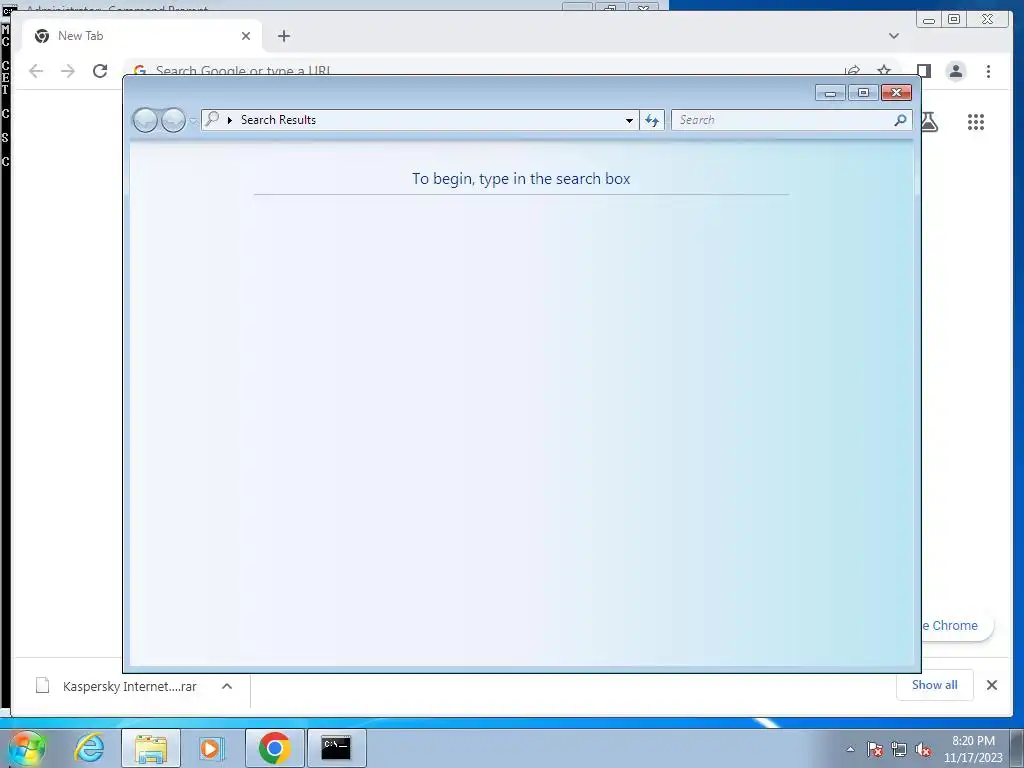Restore down the Chrome window
Screen dimensions: 1024x768
[954, 20]
